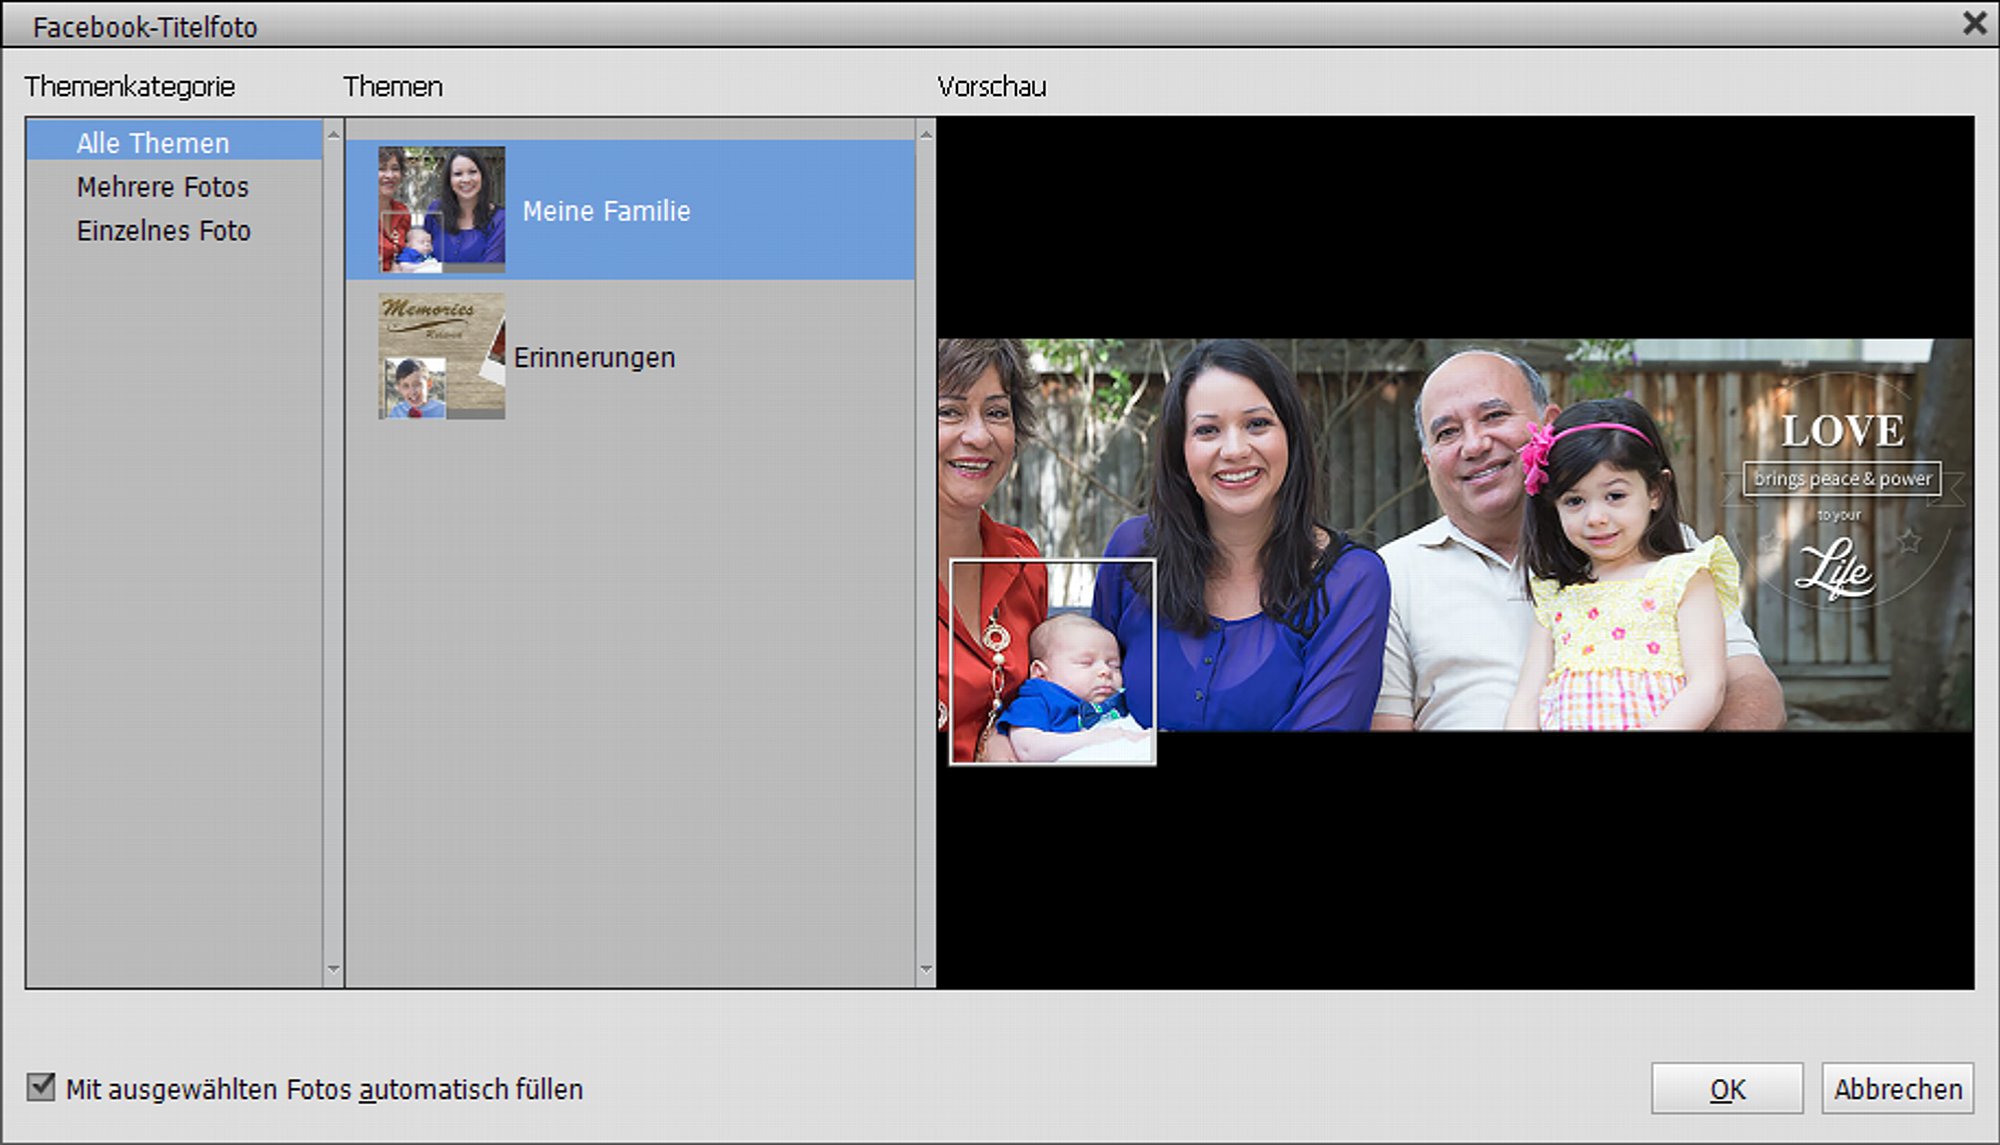Select the Meine Familie theme label
The image size is (2000, 1145).
(x=606, y=211)
